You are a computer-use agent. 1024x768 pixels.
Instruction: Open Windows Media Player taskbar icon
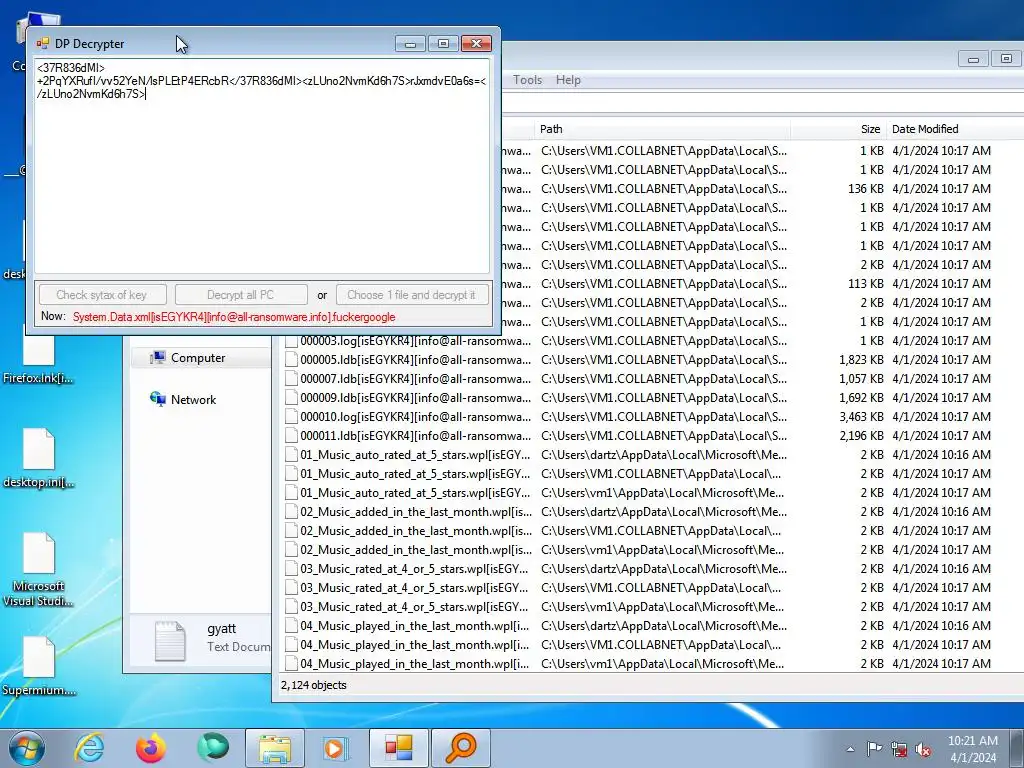(x=336, y=748)
